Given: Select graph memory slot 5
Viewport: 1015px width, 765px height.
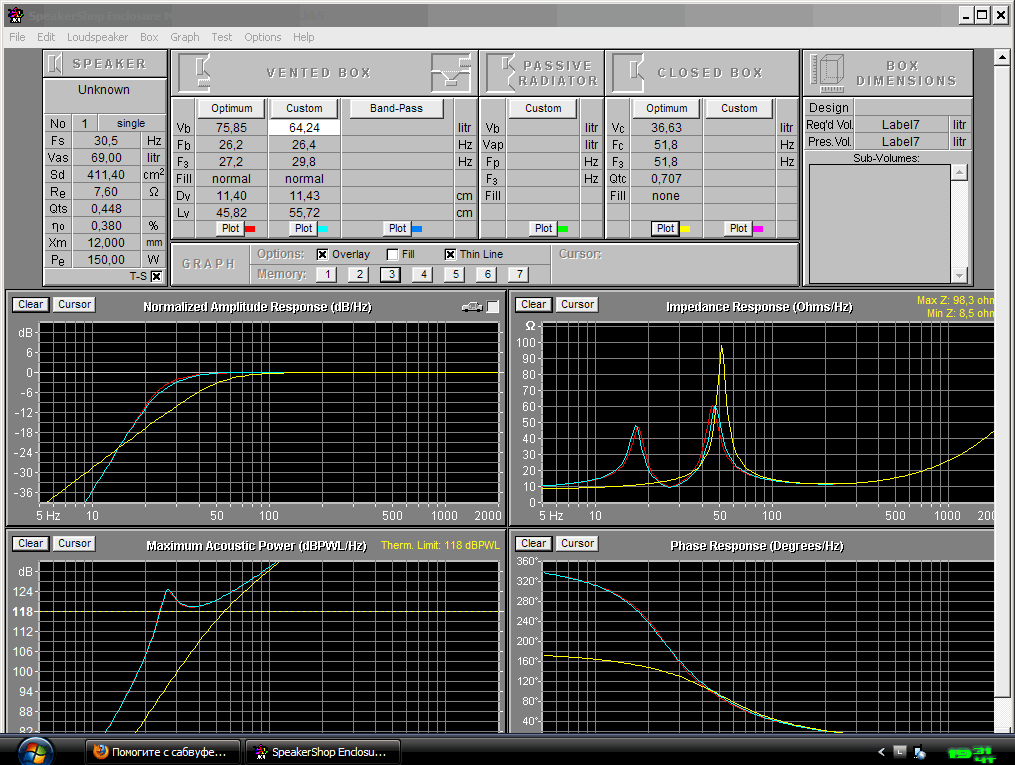Looking at the screenshot, I should click(x=454, y=274).
